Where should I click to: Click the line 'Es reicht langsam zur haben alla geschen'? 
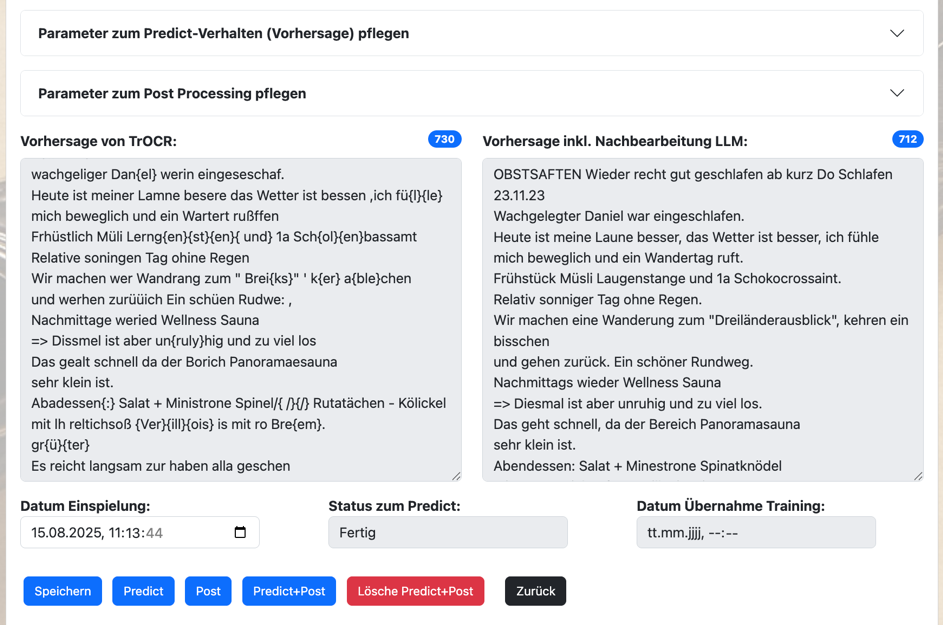click(x=161, y=466)
